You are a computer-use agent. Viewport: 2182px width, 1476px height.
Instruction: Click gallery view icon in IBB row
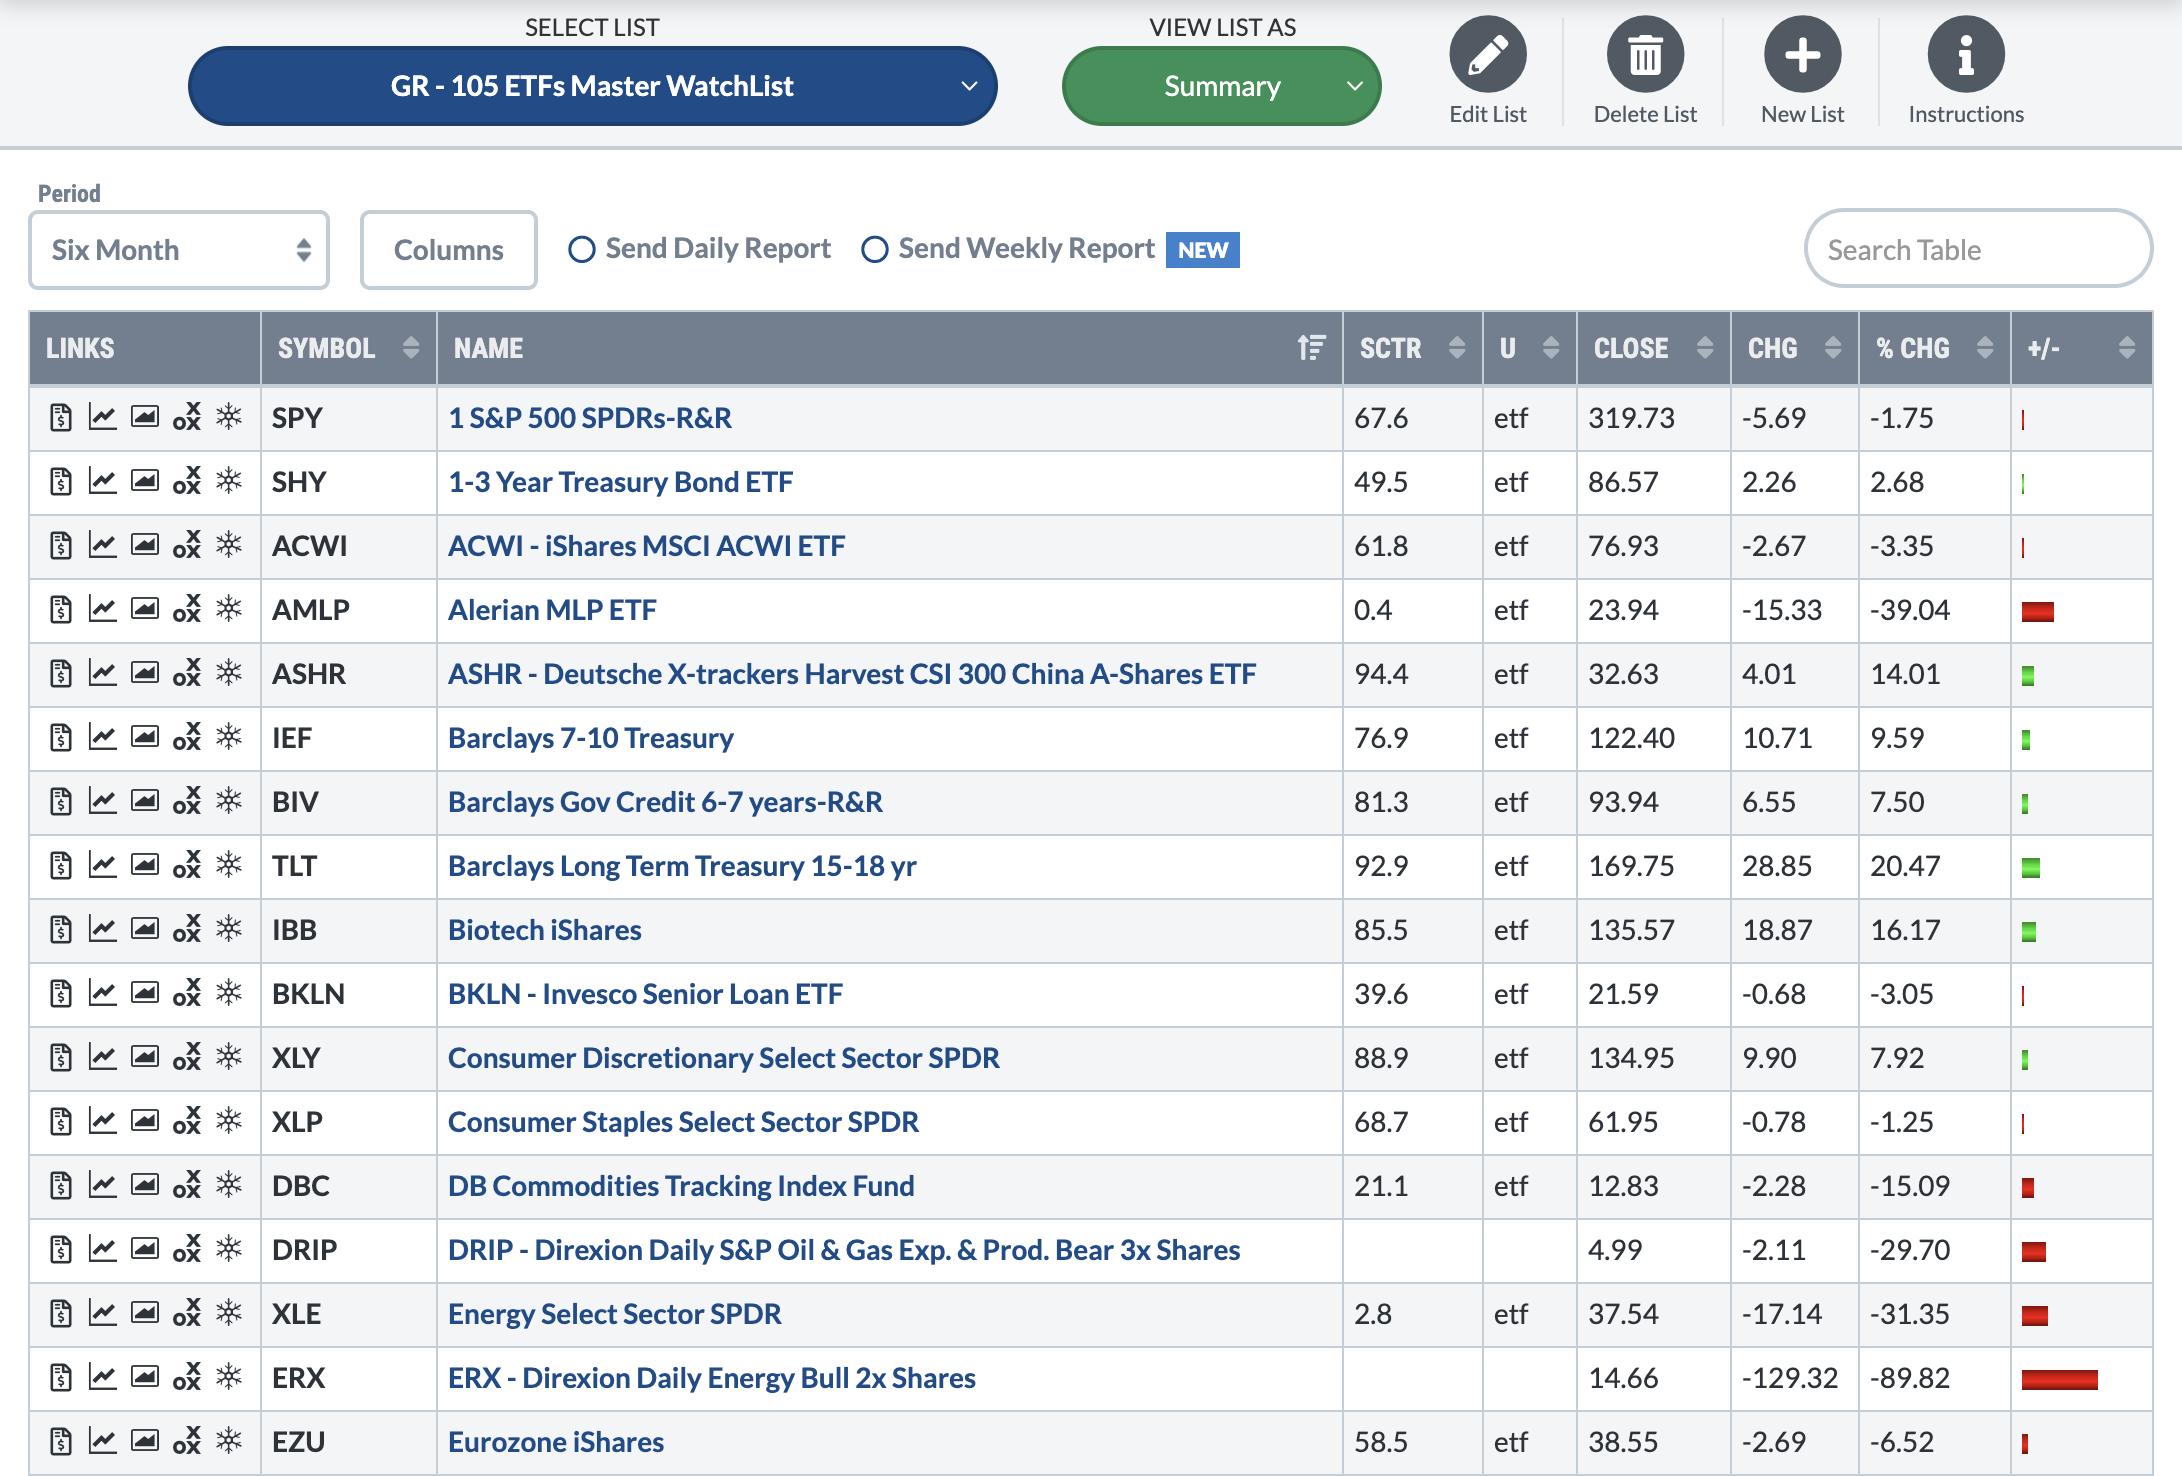click(145, 929)
